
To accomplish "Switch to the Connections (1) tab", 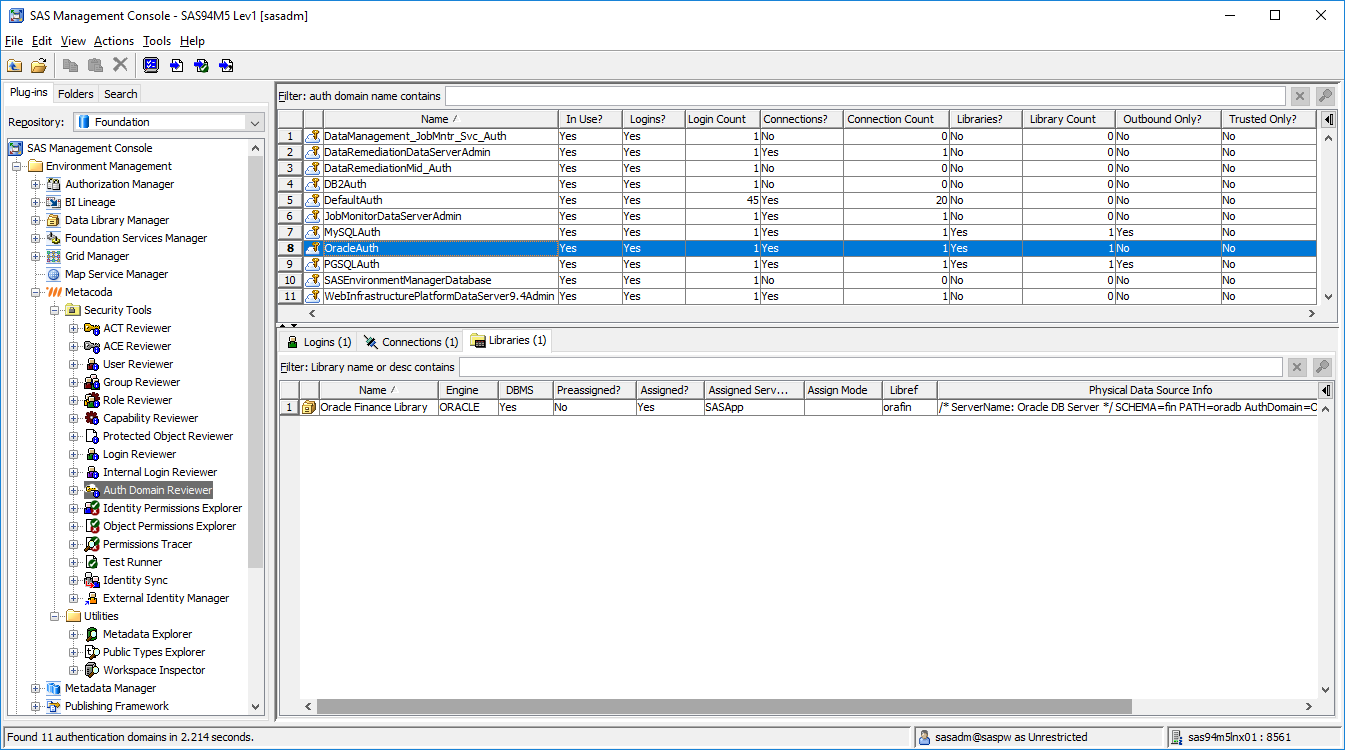I will 412,342.
